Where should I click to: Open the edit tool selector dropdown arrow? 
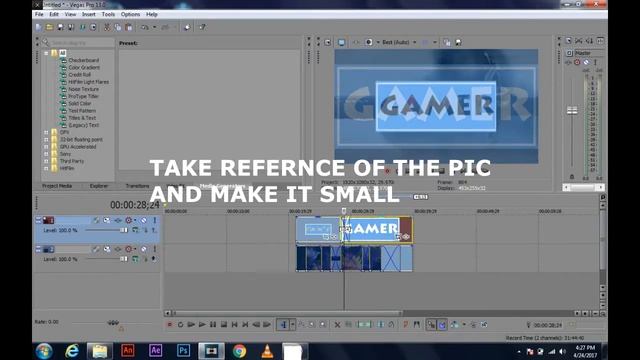click(x=292, y=325)
